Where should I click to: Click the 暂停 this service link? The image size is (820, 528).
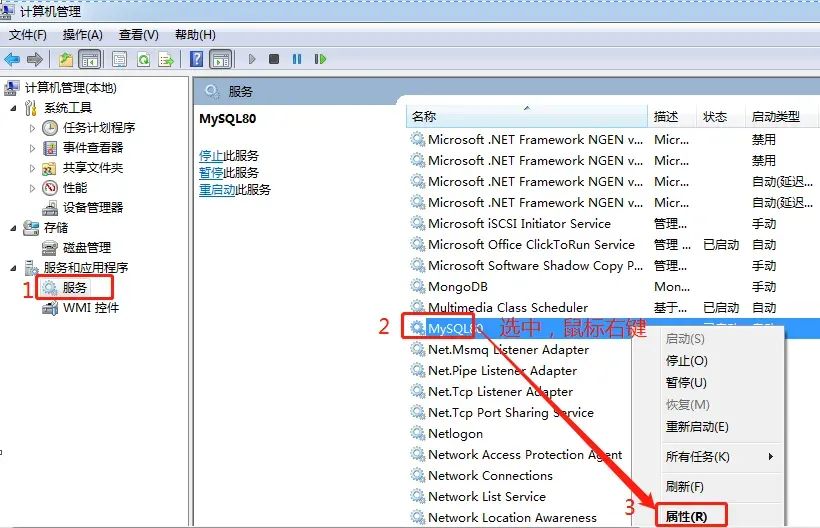tap(211, 173)
